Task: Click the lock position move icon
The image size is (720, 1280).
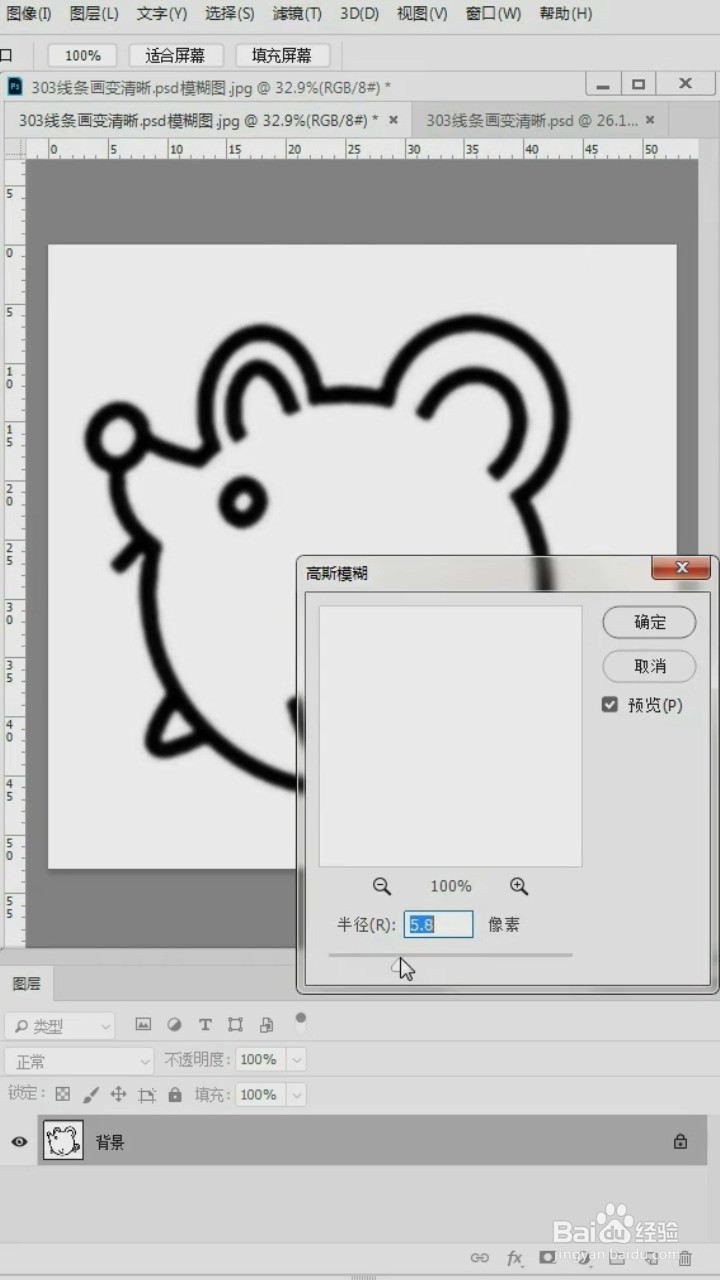Action: click(118, 1094)
